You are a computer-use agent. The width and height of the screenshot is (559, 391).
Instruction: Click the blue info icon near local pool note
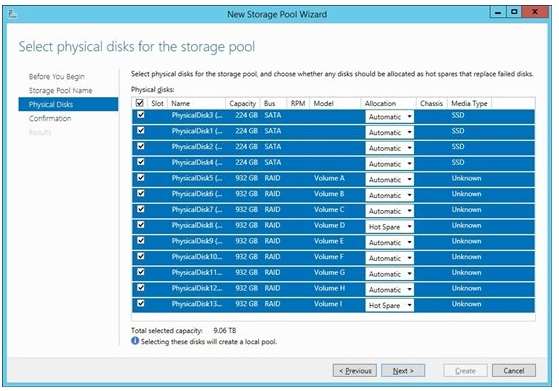(x=135, y=341)
